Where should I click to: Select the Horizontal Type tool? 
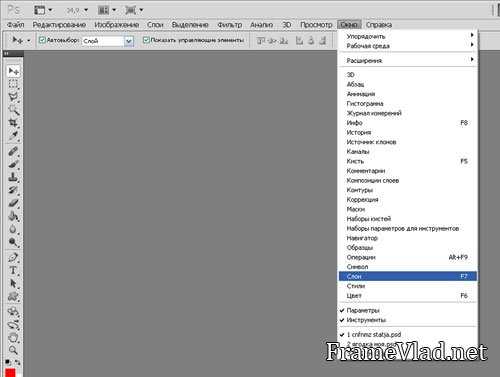tap(13, 270)
